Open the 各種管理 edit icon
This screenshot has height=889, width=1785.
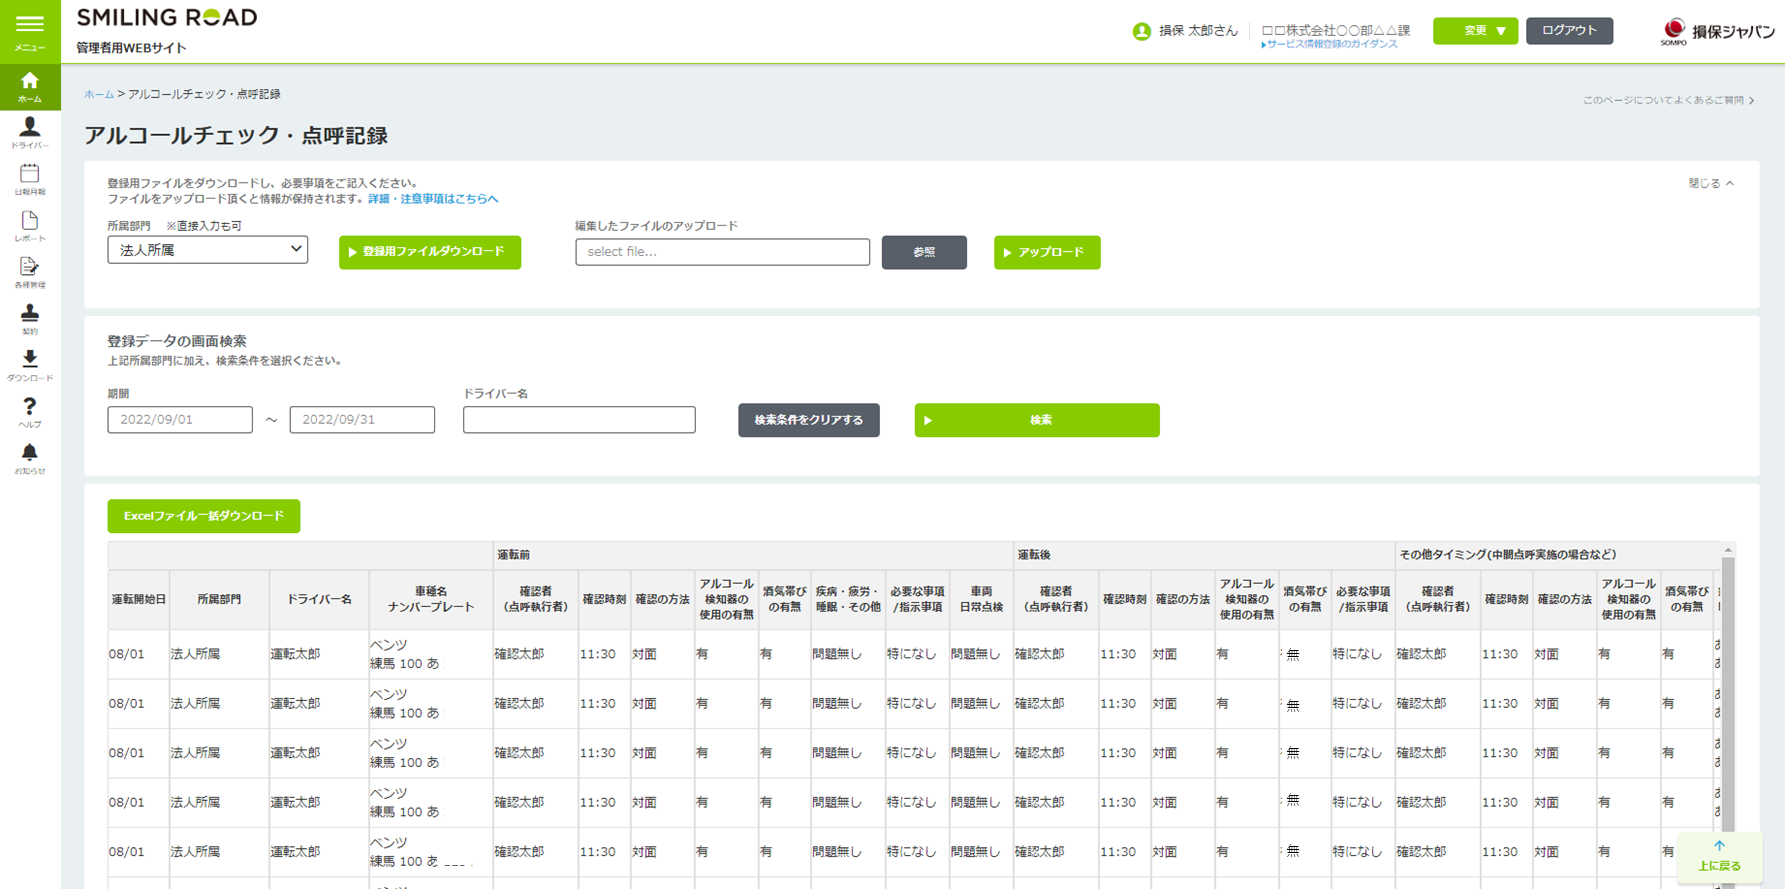click(x=30, y=273)
